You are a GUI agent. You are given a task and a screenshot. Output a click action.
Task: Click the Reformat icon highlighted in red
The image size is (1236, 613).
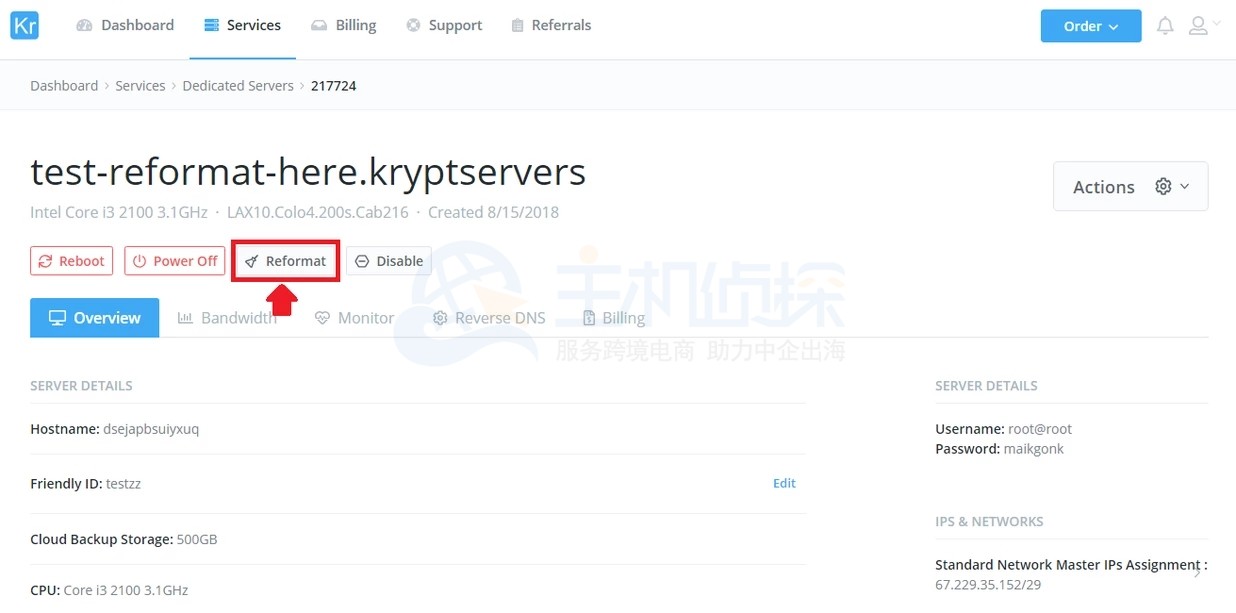[250, 260]
